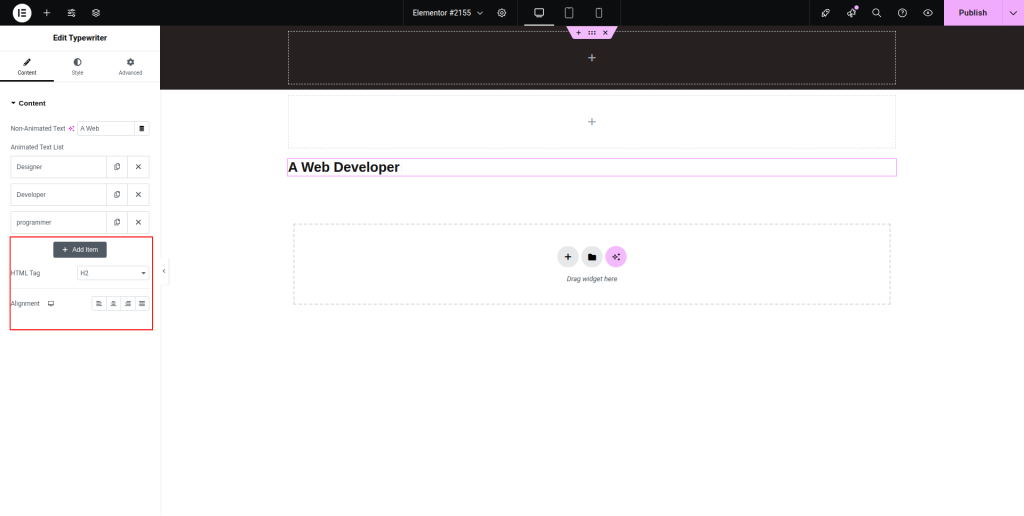
Task: Switch to the Advanced tab
Action: [130, 67]
